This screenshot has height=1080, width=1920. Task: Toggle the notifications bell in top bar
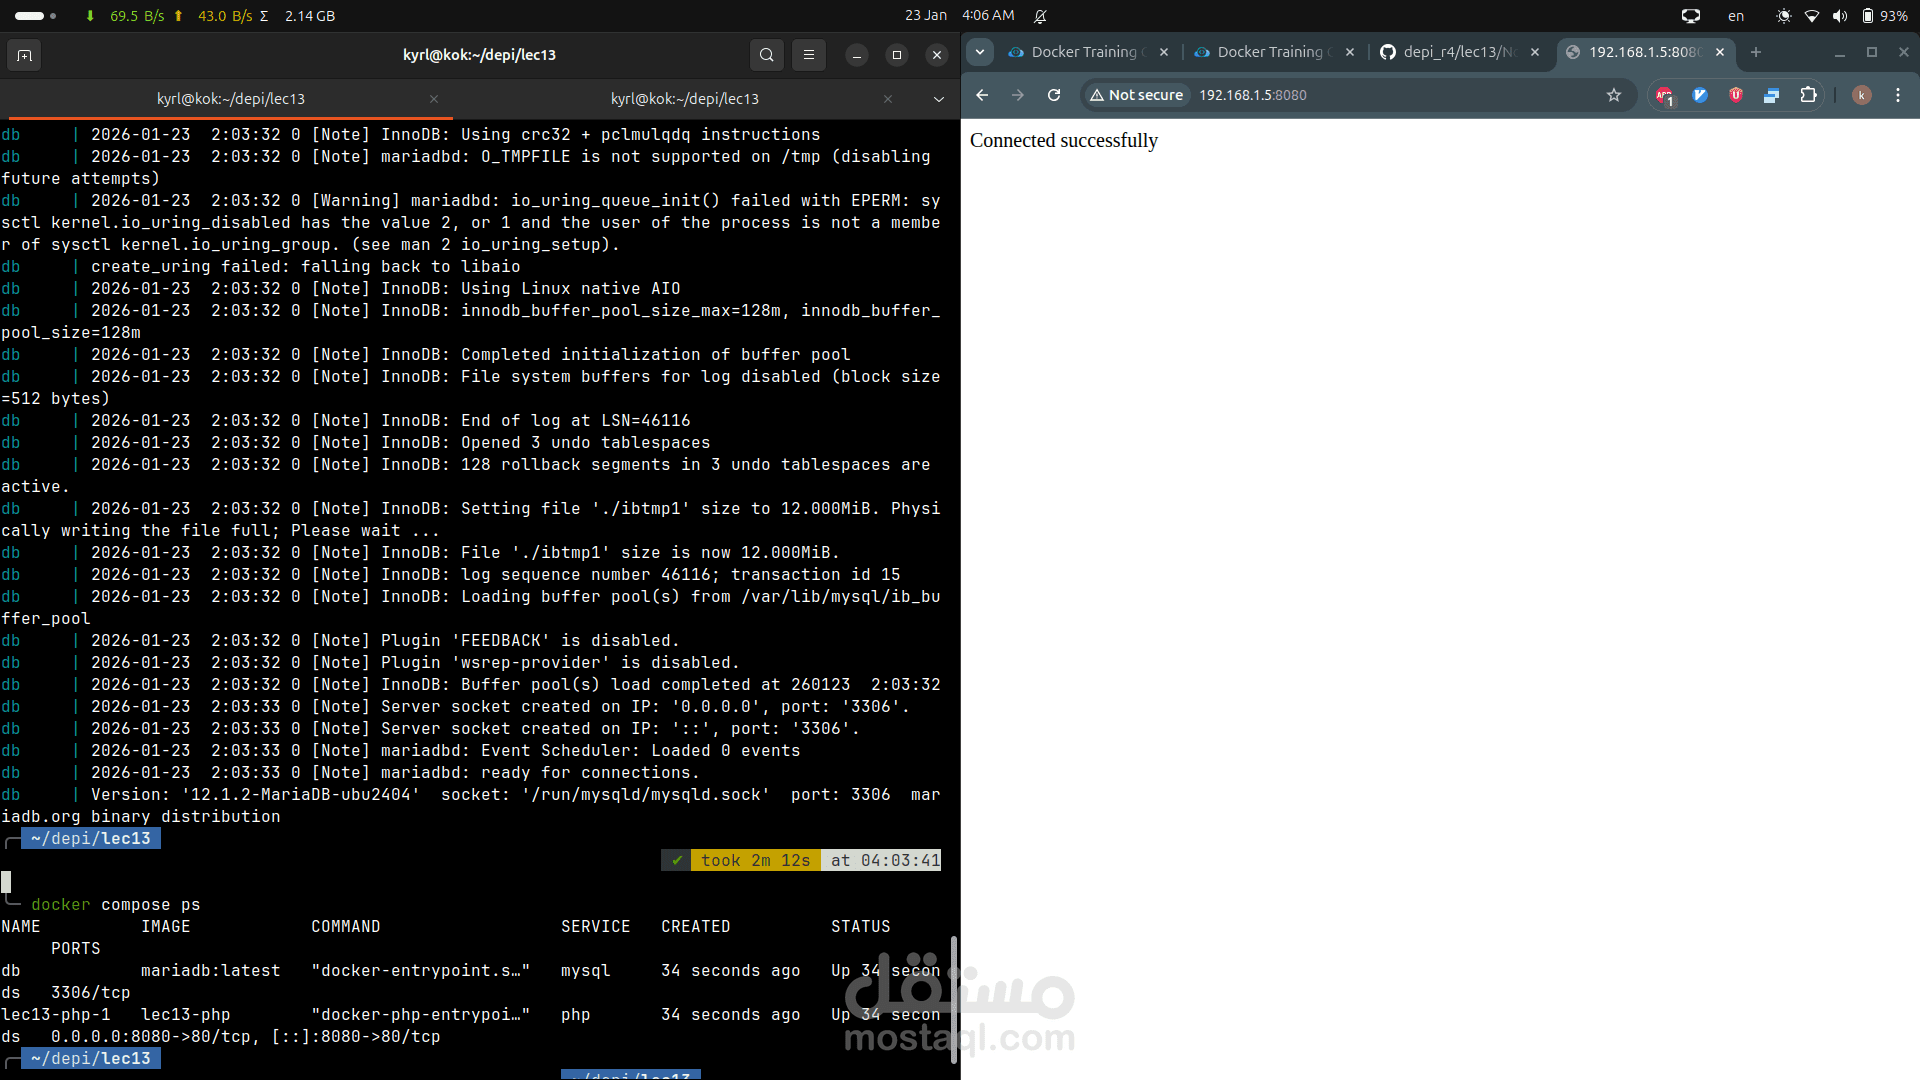coord(1040,16)
